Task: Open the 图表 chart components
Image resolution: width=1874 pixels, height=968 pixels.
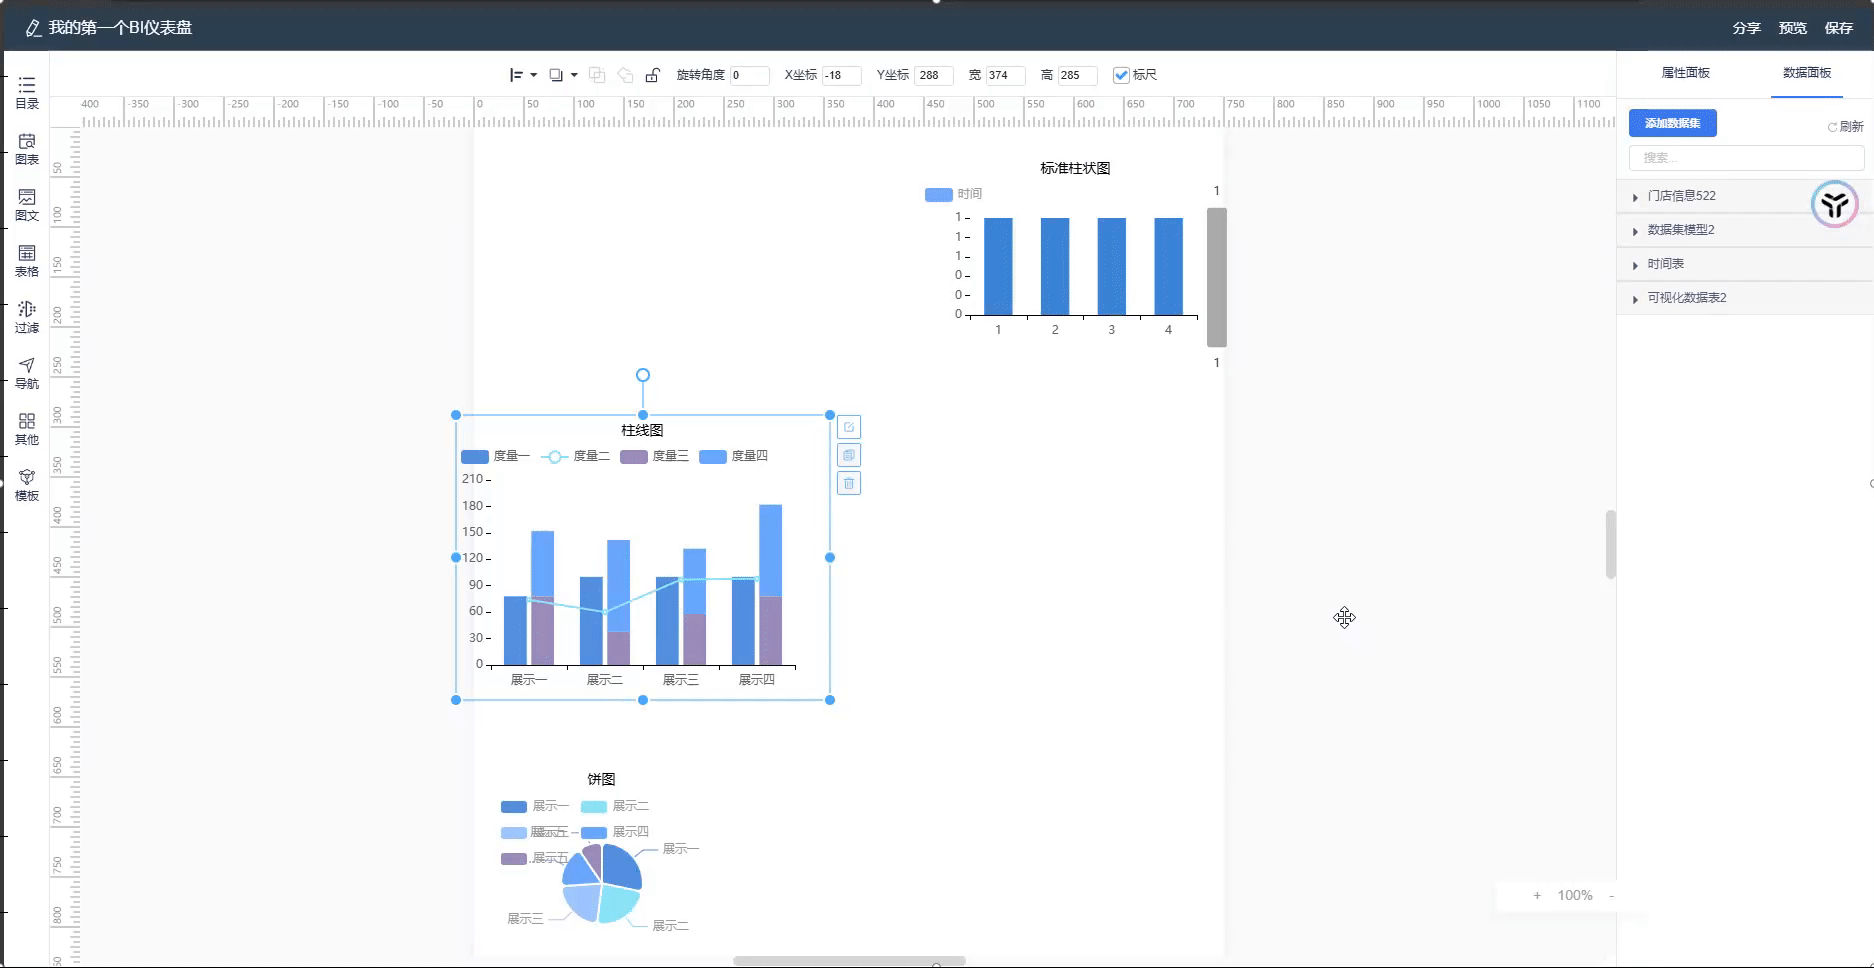Action: 27,149
